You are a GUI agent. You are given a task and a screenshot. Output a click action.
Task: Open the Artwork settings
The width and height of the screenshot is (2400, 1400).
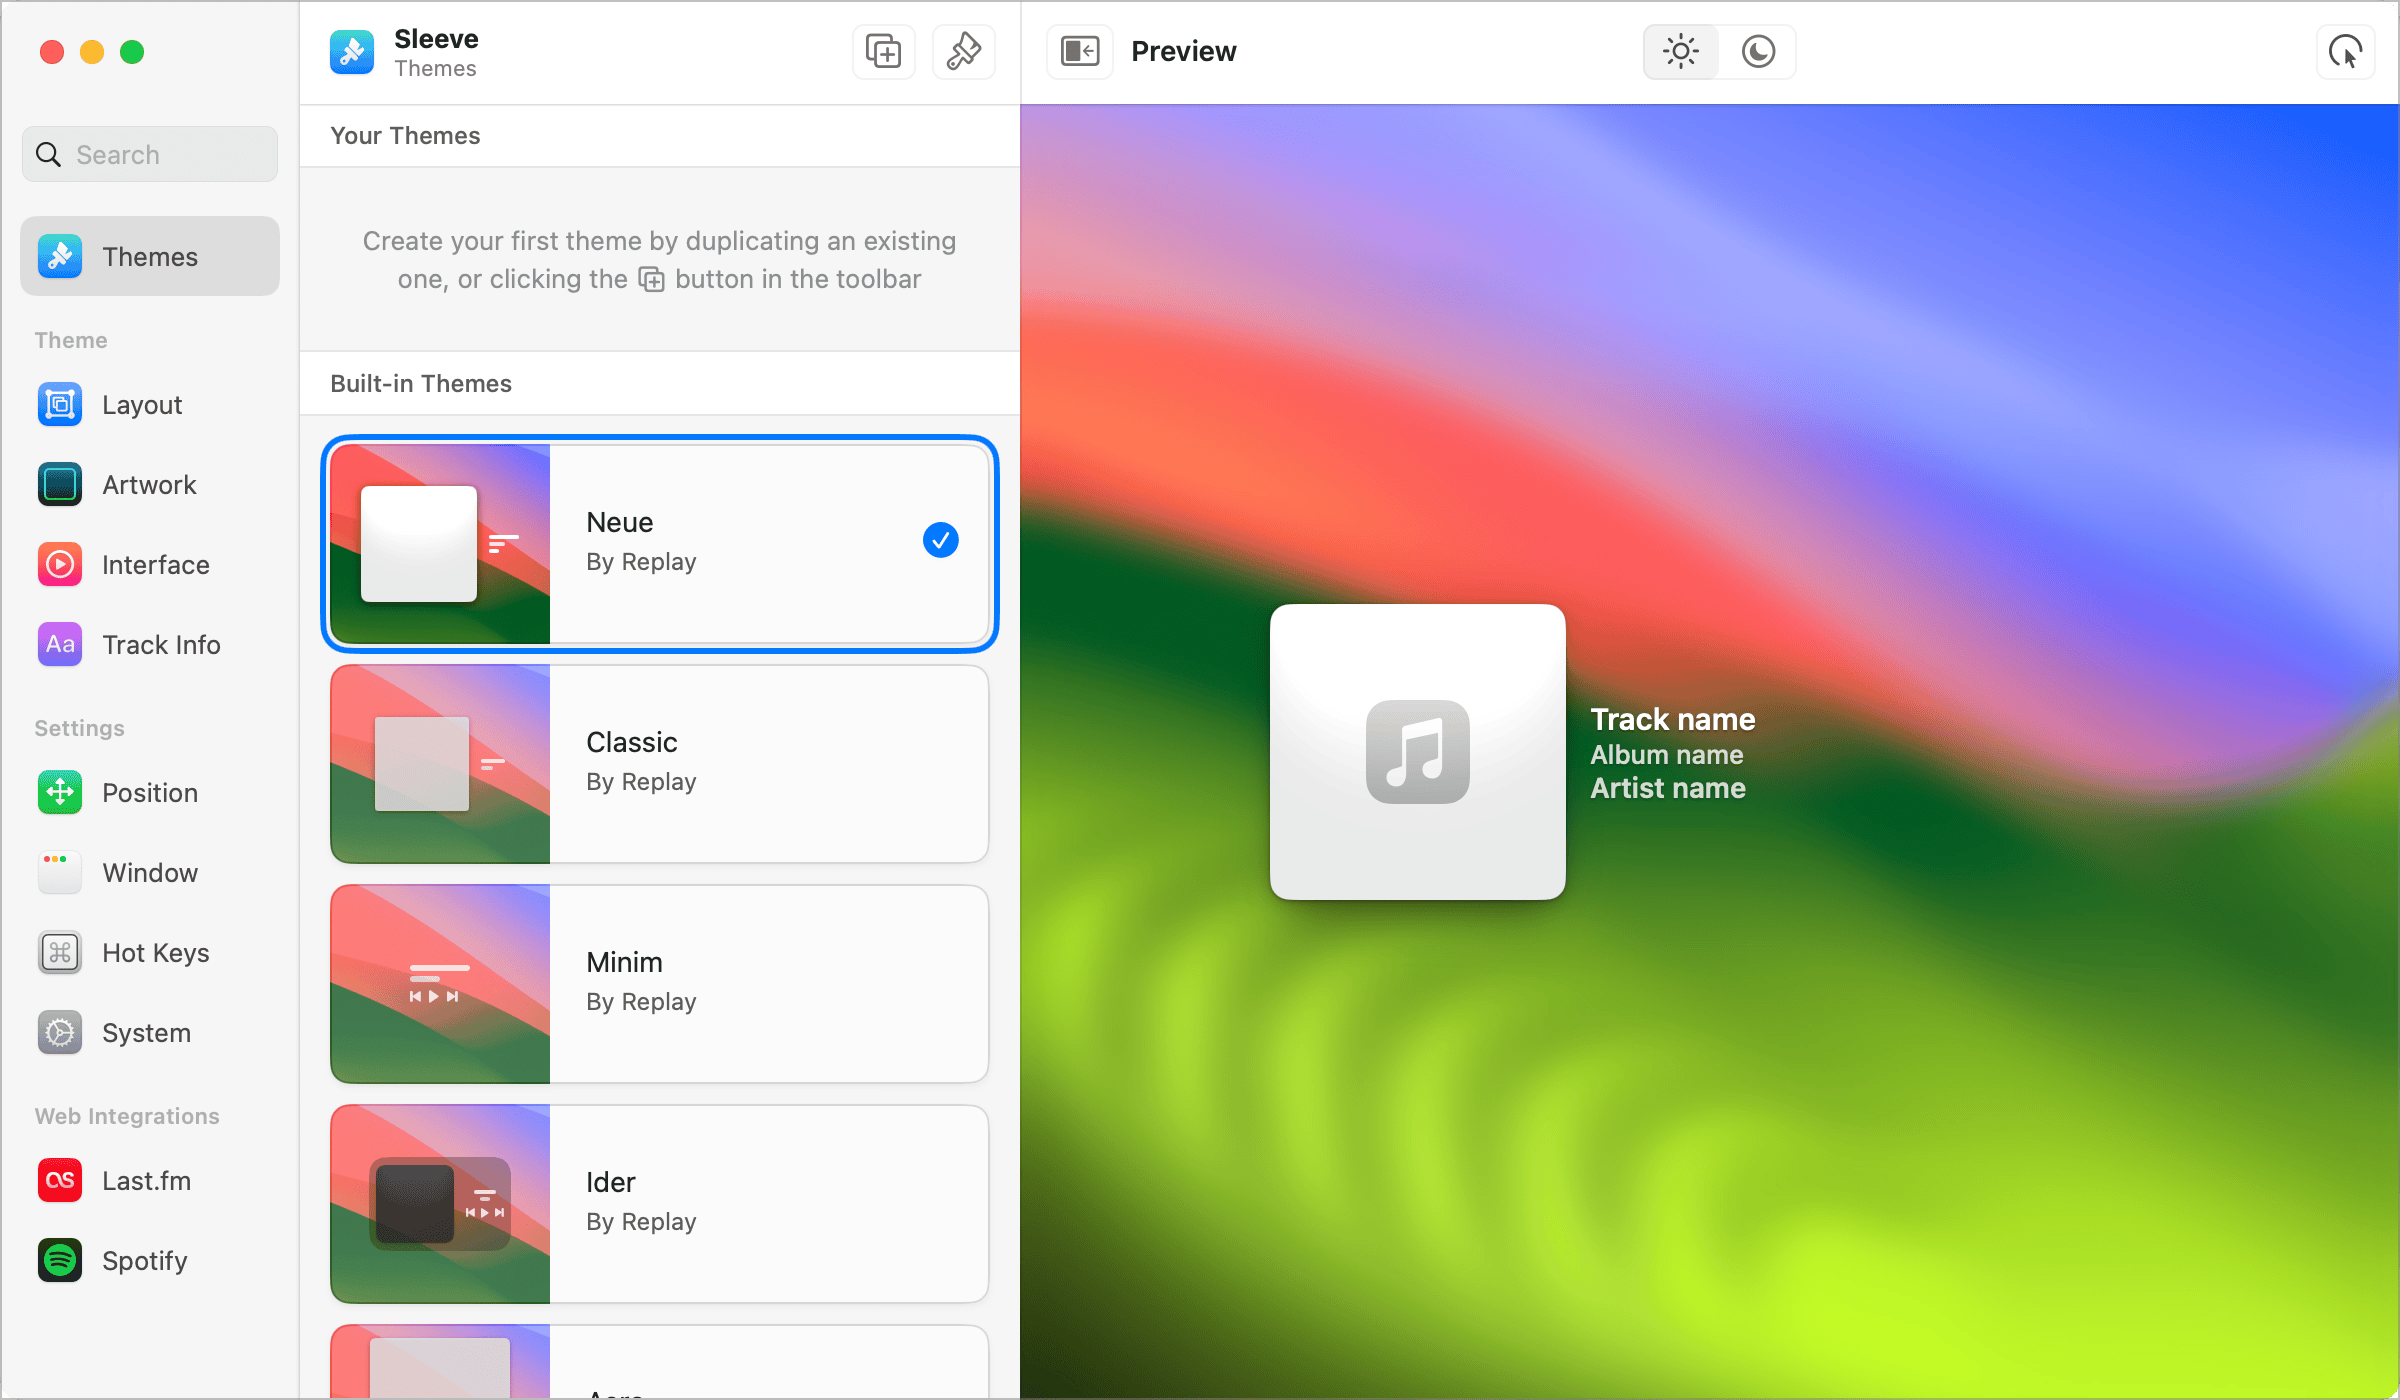[148, 485]
